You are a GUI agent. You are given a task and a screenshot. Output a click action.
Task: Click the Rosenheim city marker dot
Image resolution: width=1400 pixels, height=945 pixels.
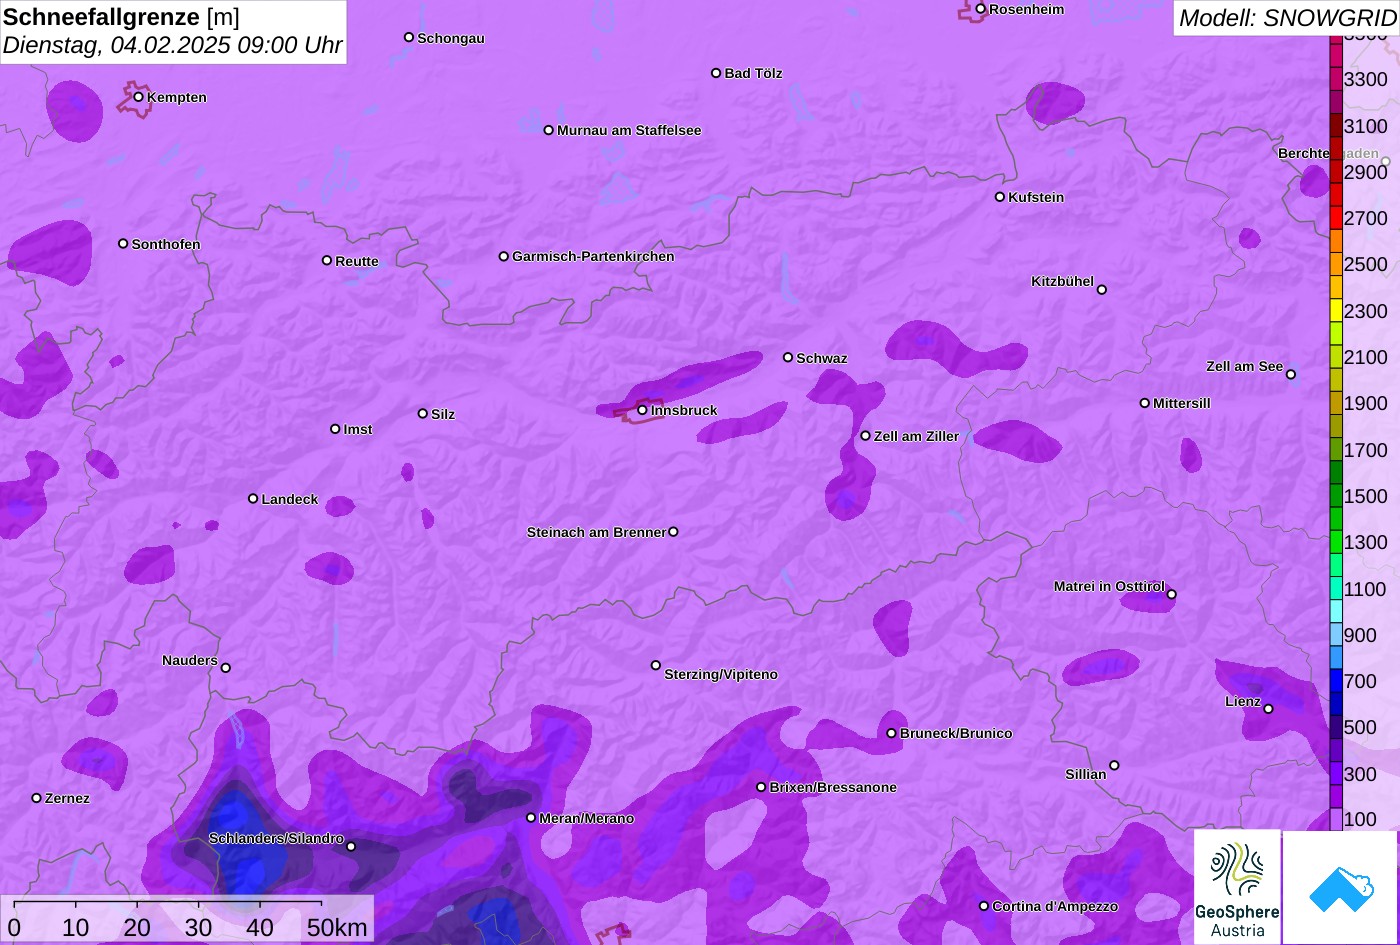click(x=981, y=9)
